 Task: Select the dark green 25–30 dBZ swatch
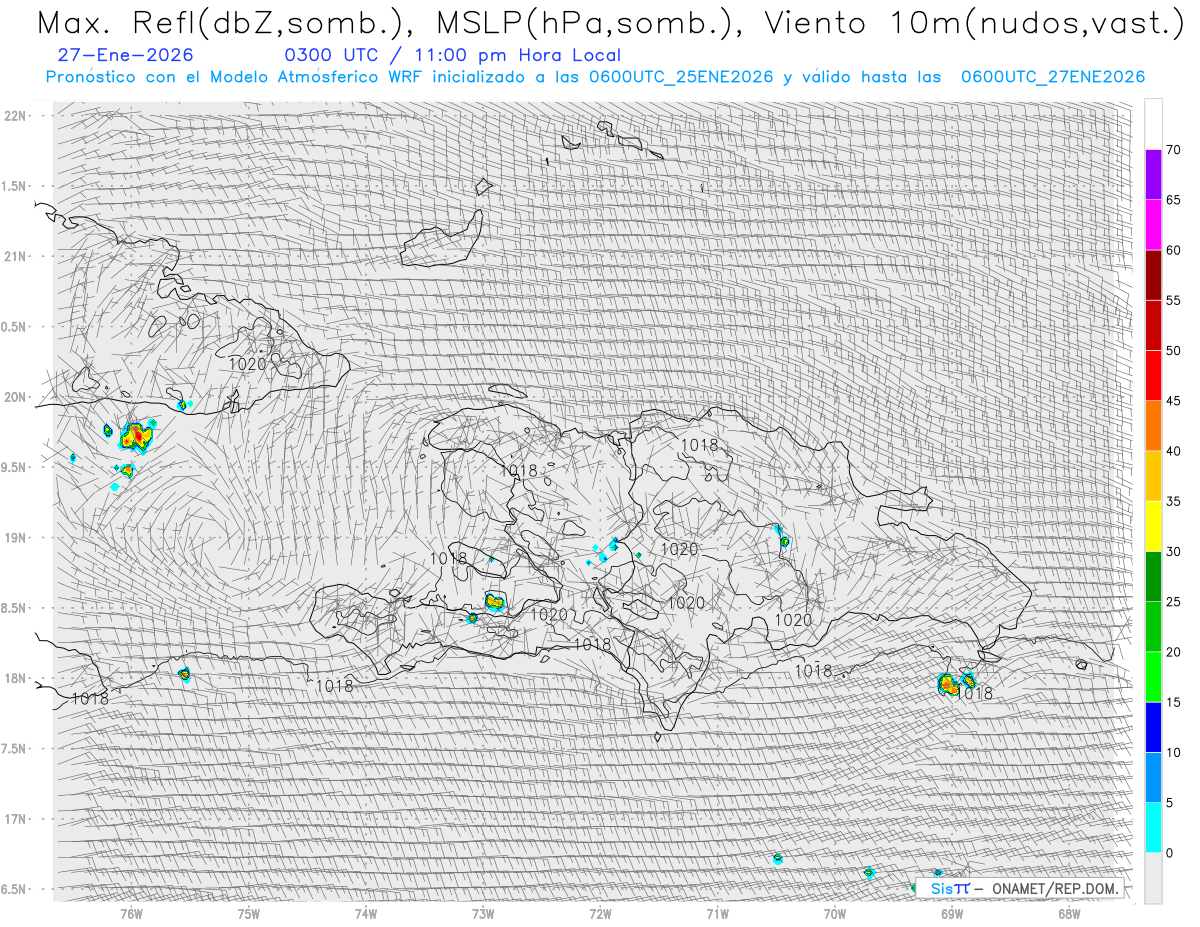[1153, 576]
